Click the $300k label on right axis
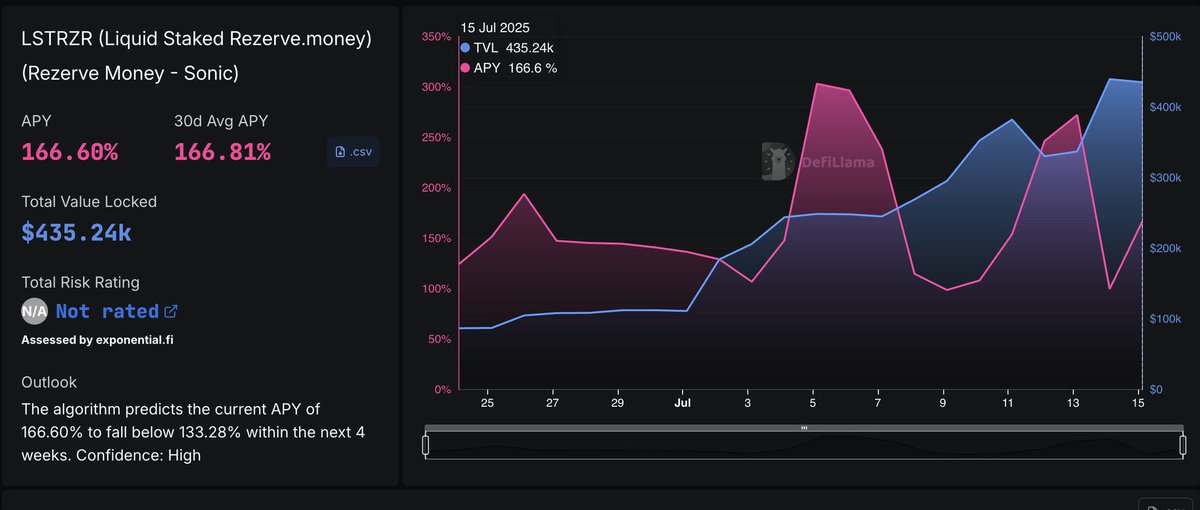This screenshot has height=510, width=1200. 1166,178
